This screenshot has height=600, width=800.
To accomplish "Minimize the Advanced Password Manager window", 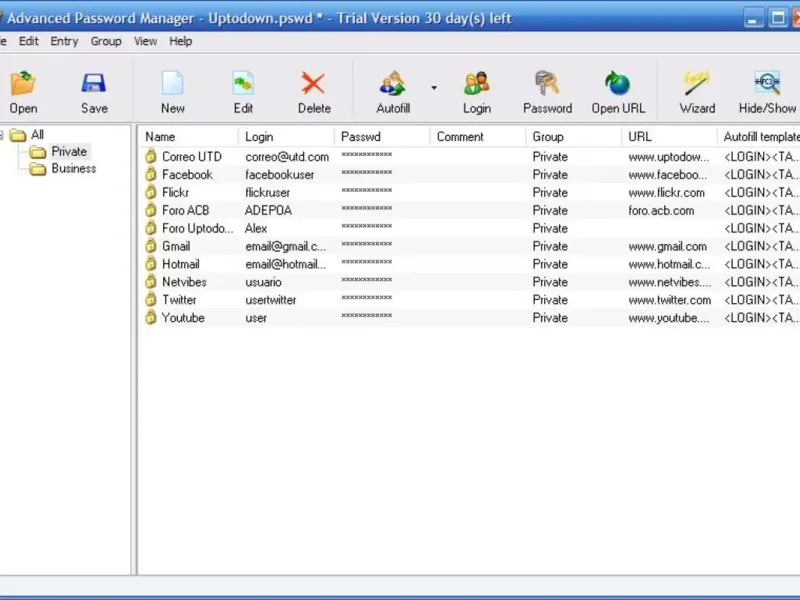I will 753,18.
